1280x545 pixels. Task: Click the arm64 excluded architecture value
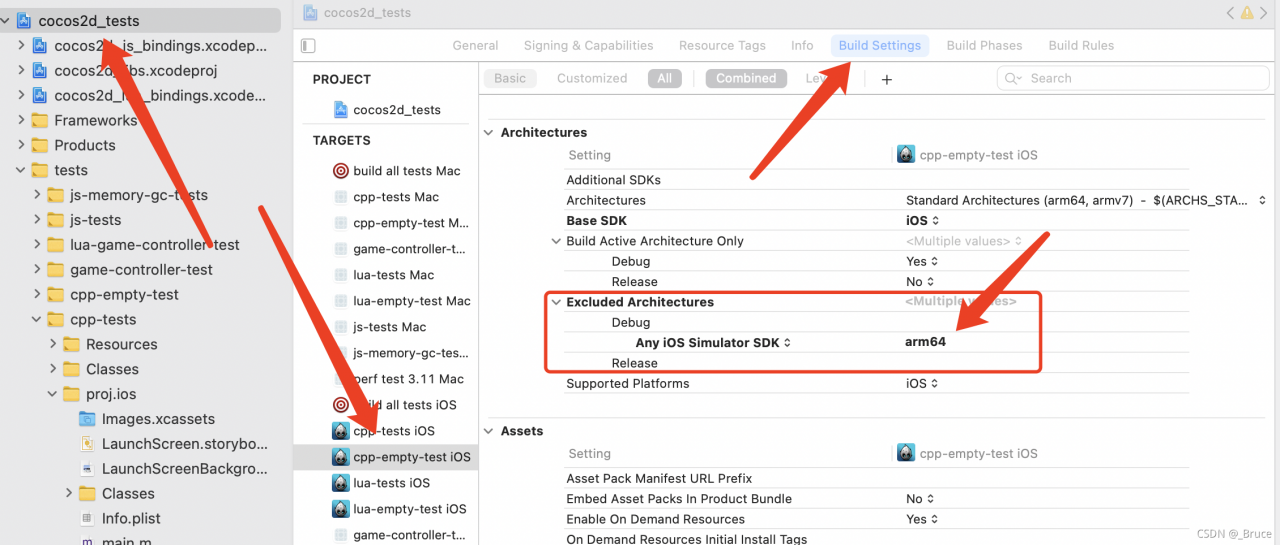tap(925, 342)
